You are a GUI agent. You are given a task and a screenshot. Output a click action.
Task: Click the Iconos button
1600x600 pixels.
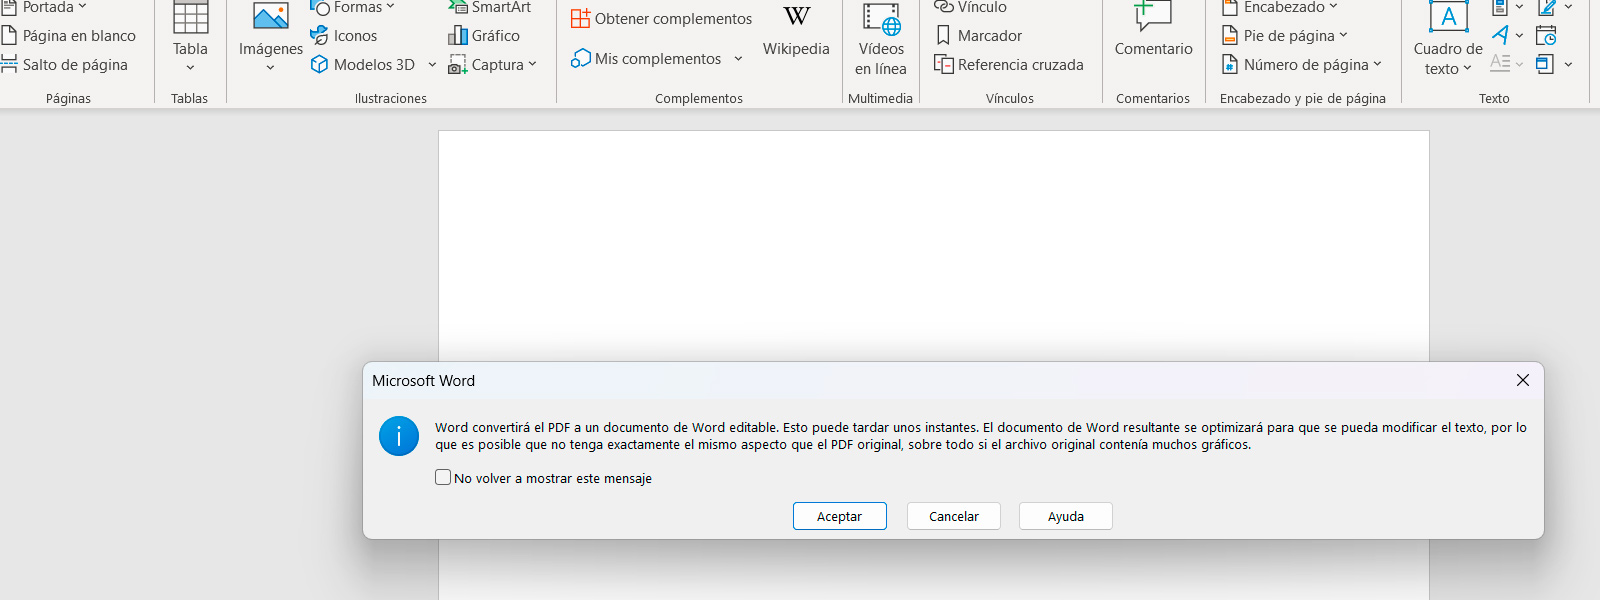(344, 36)
